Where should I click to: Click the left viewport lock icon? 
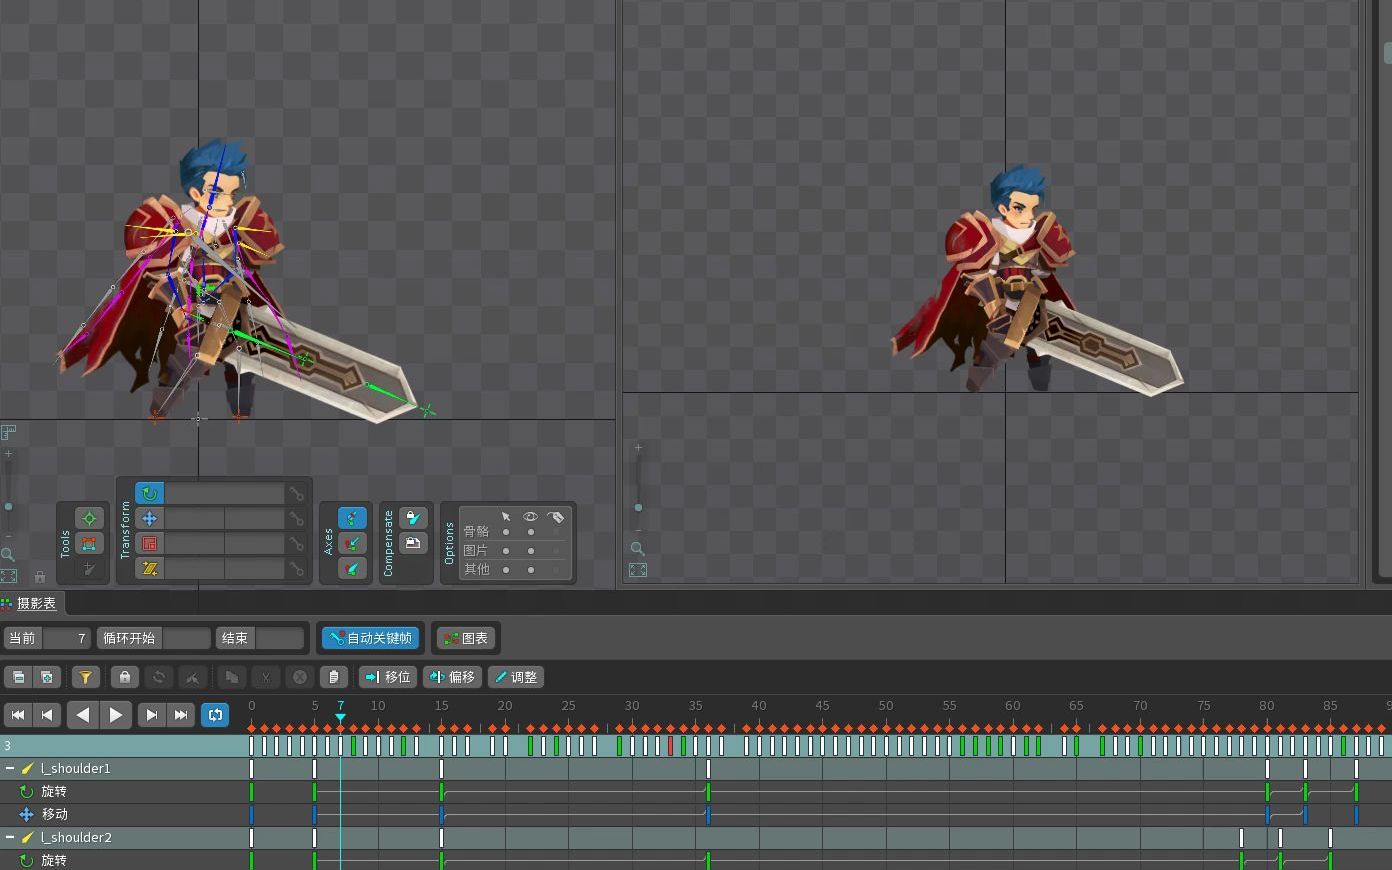(40, 577)
